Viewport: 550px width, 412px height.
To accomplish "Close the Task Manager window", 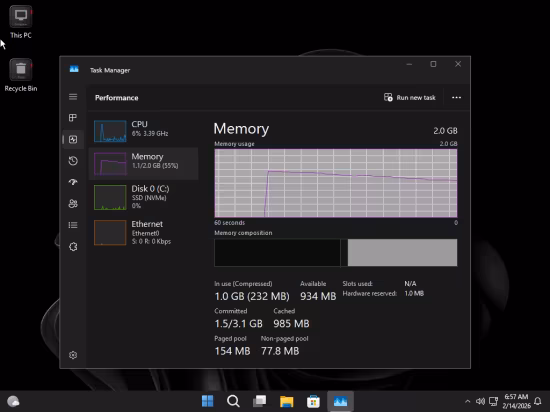I will pos(458,64).
